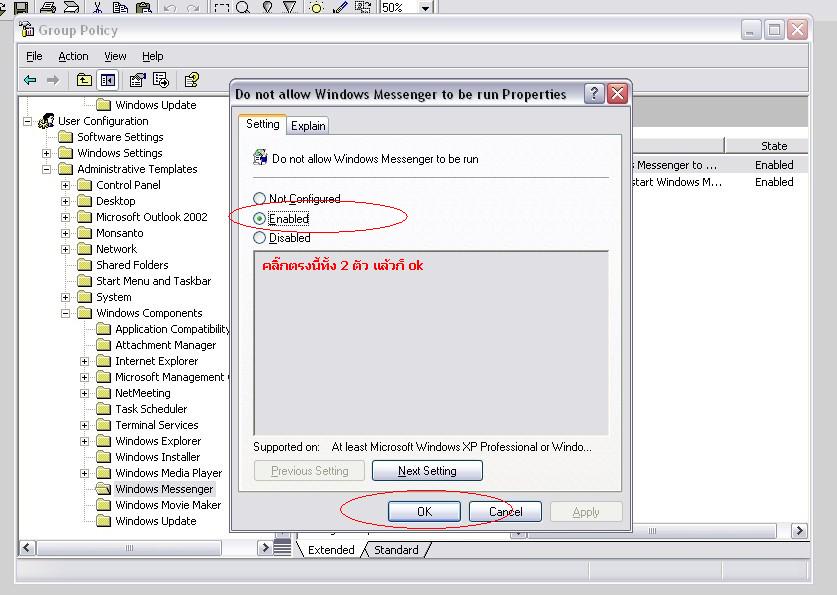Expand the Microsoft Outlook 2002 node
Screen dimensions: 837x595
click(x=65, y=217)
